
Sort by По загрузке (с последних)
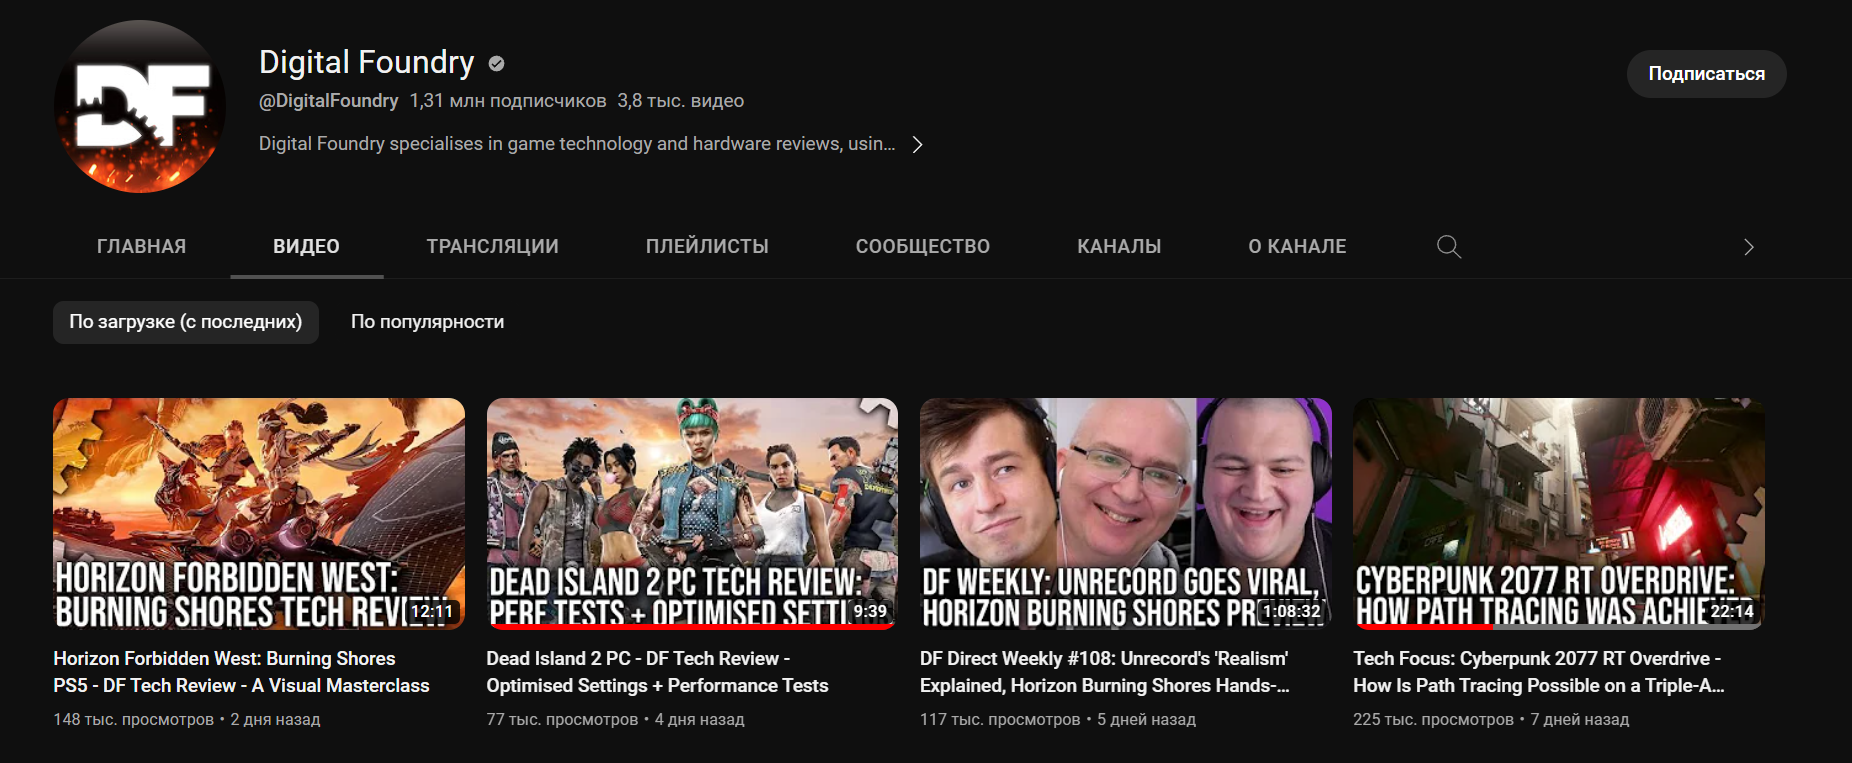tap(186, 322)
